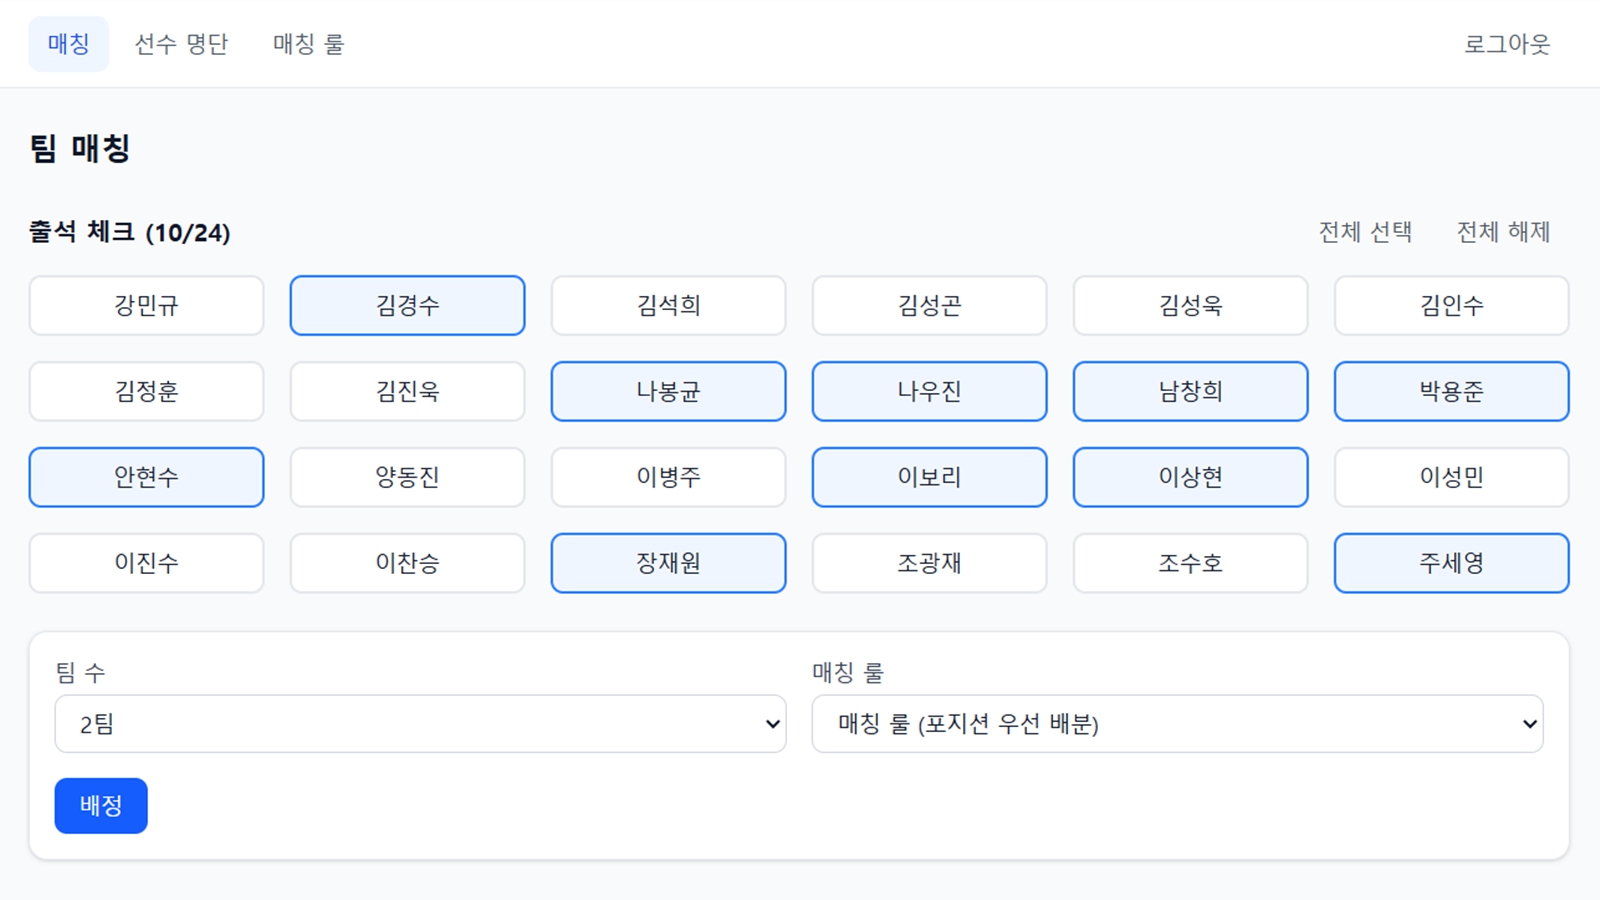Toggle 주세영 attendance off

point(1451,563)
